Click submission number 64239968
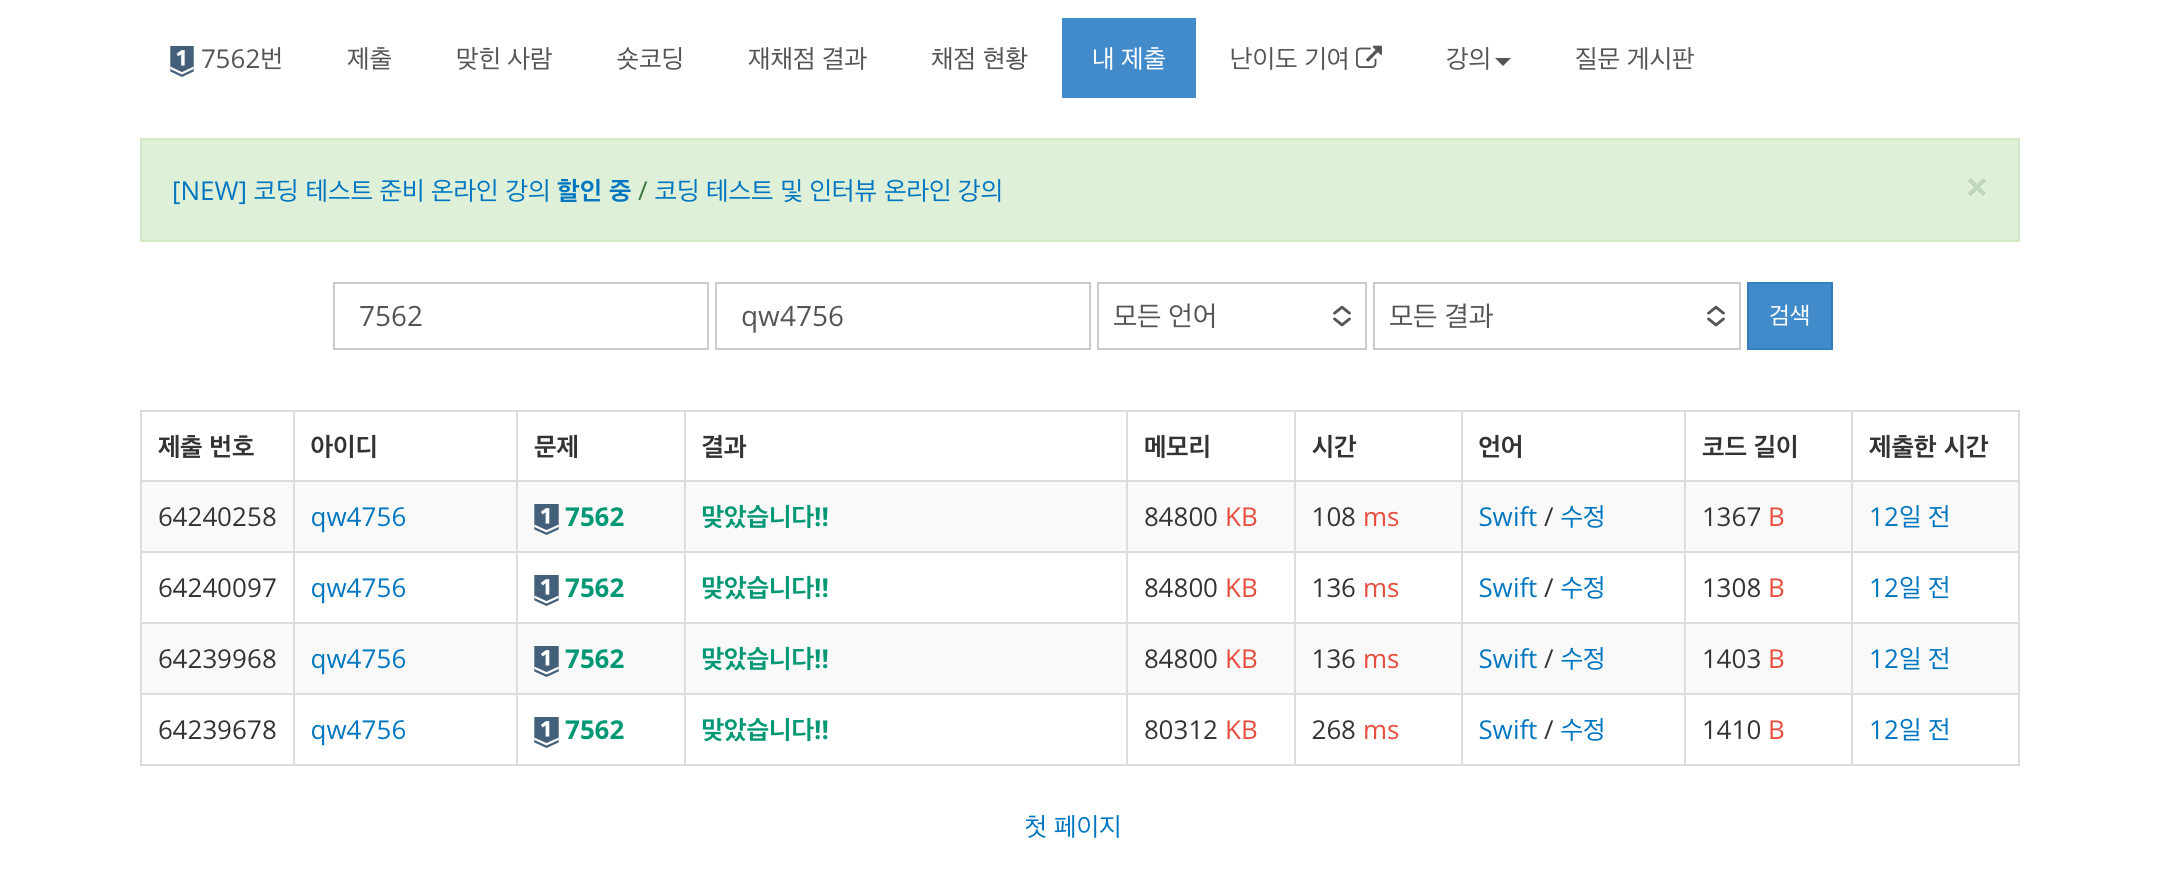The width and height of the screenshot is (2160, 896). (x=217, y=659)
